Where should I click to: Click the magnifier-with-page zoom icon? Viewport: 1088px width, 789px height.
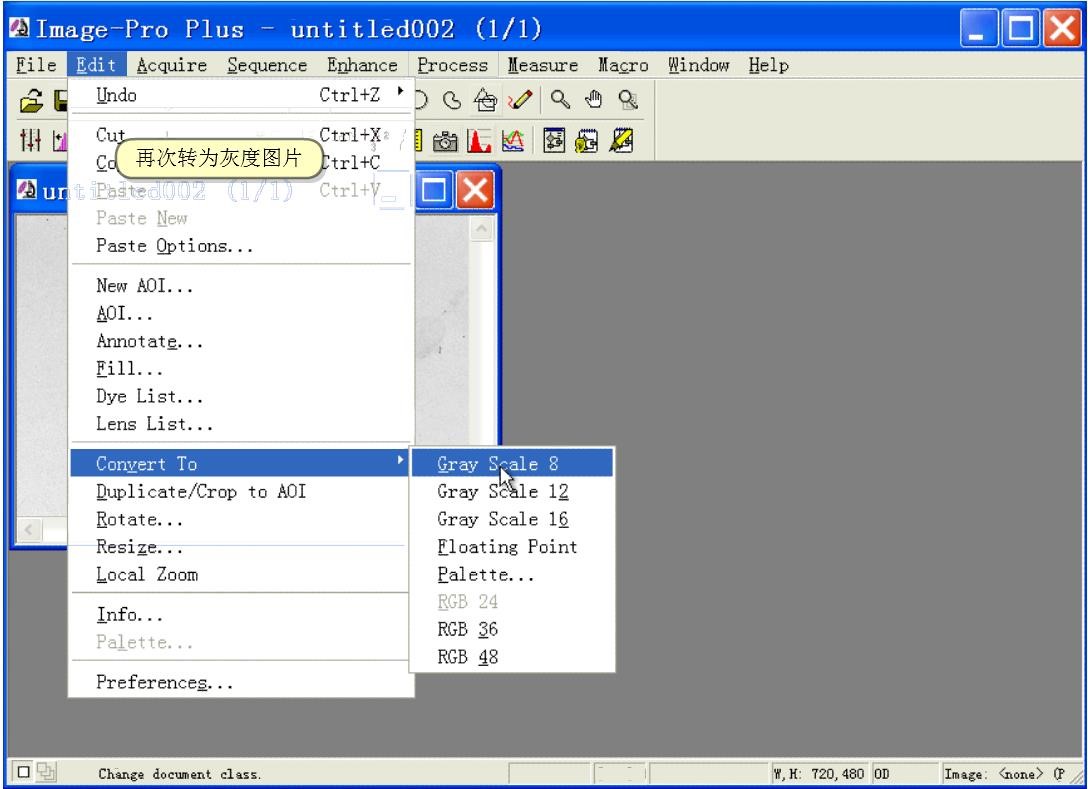pos(628,100)
